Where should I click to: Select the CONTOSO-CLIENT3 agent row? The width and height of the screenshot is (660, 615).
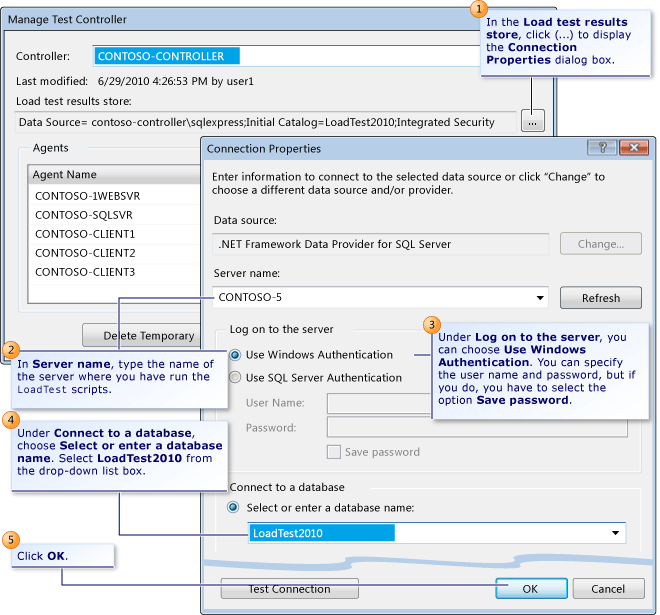114,272
